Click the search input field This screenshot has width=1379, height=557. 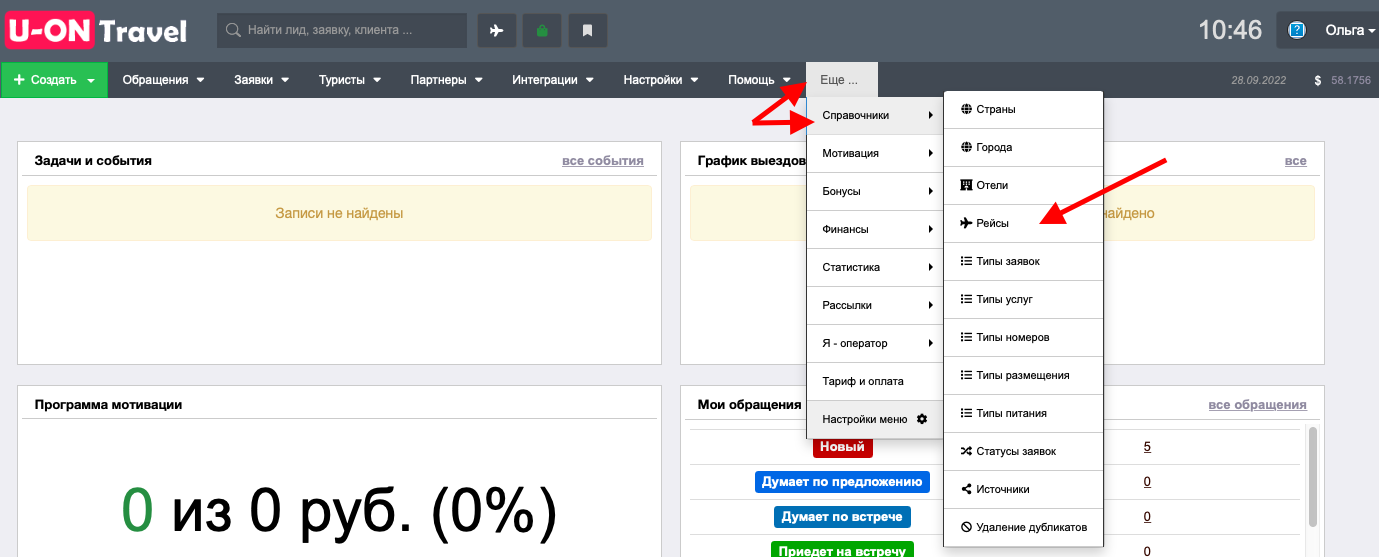[x=342, y=31]
